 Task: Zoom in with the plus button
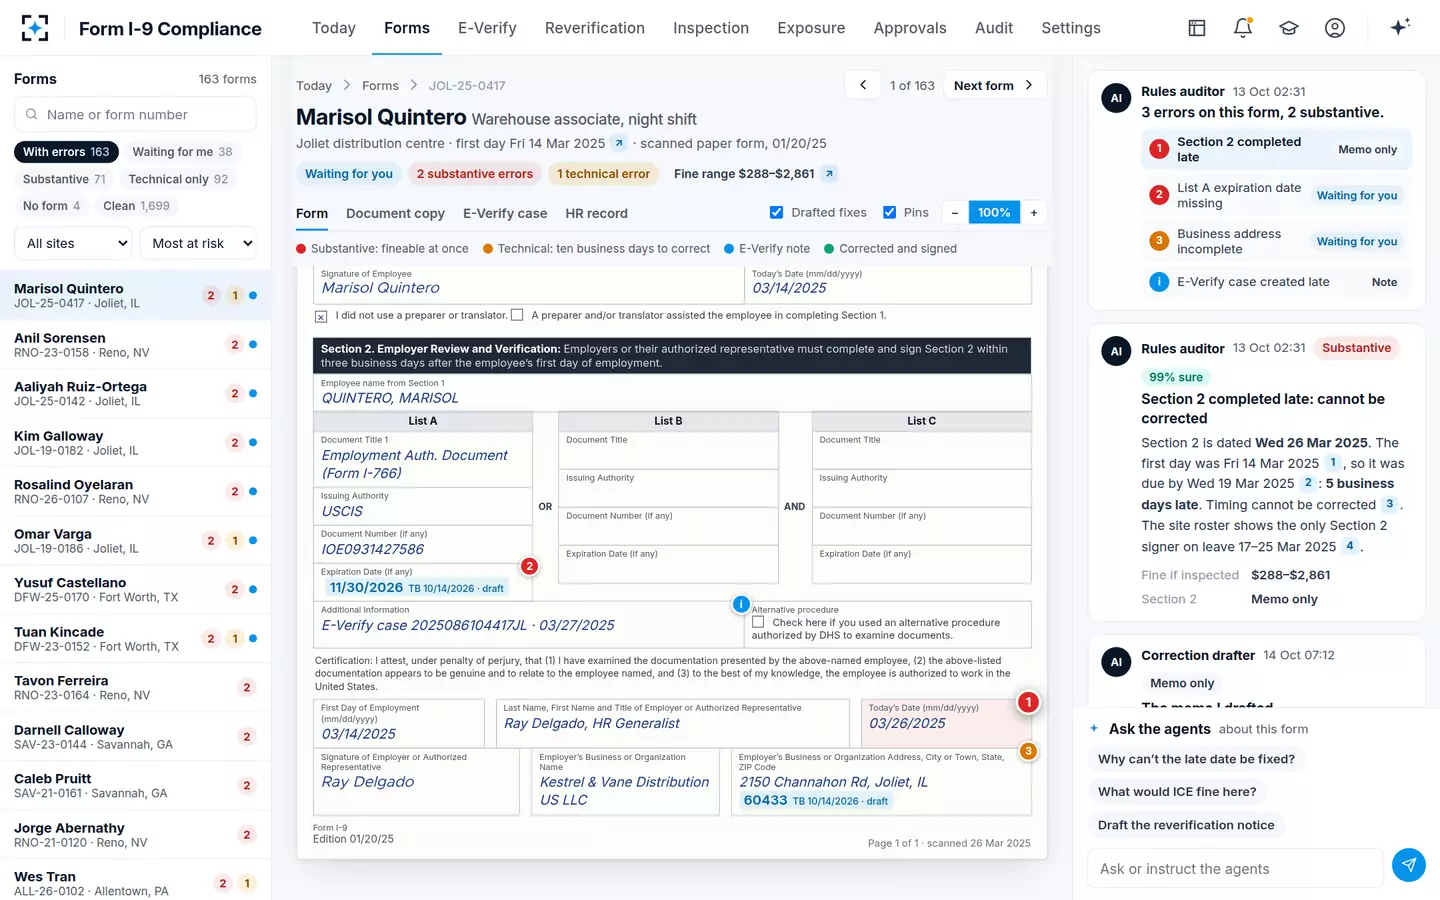pos(1034,213)
